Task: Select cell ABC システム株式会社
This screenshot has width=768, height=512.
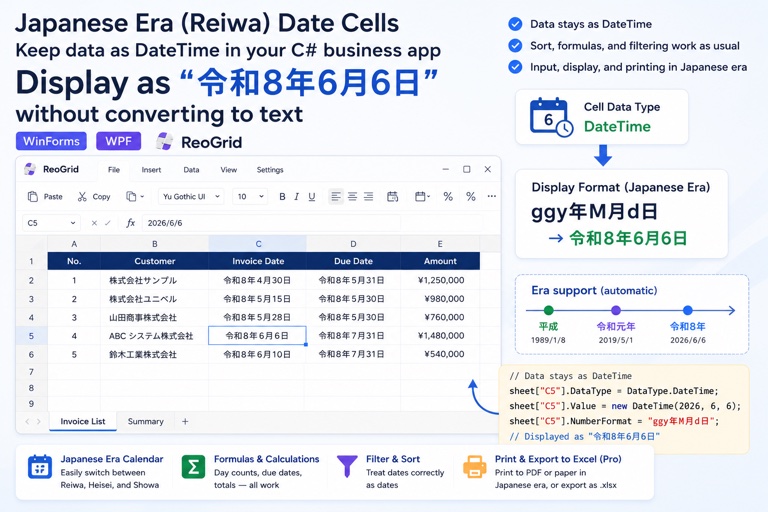Action: point(154,336)
